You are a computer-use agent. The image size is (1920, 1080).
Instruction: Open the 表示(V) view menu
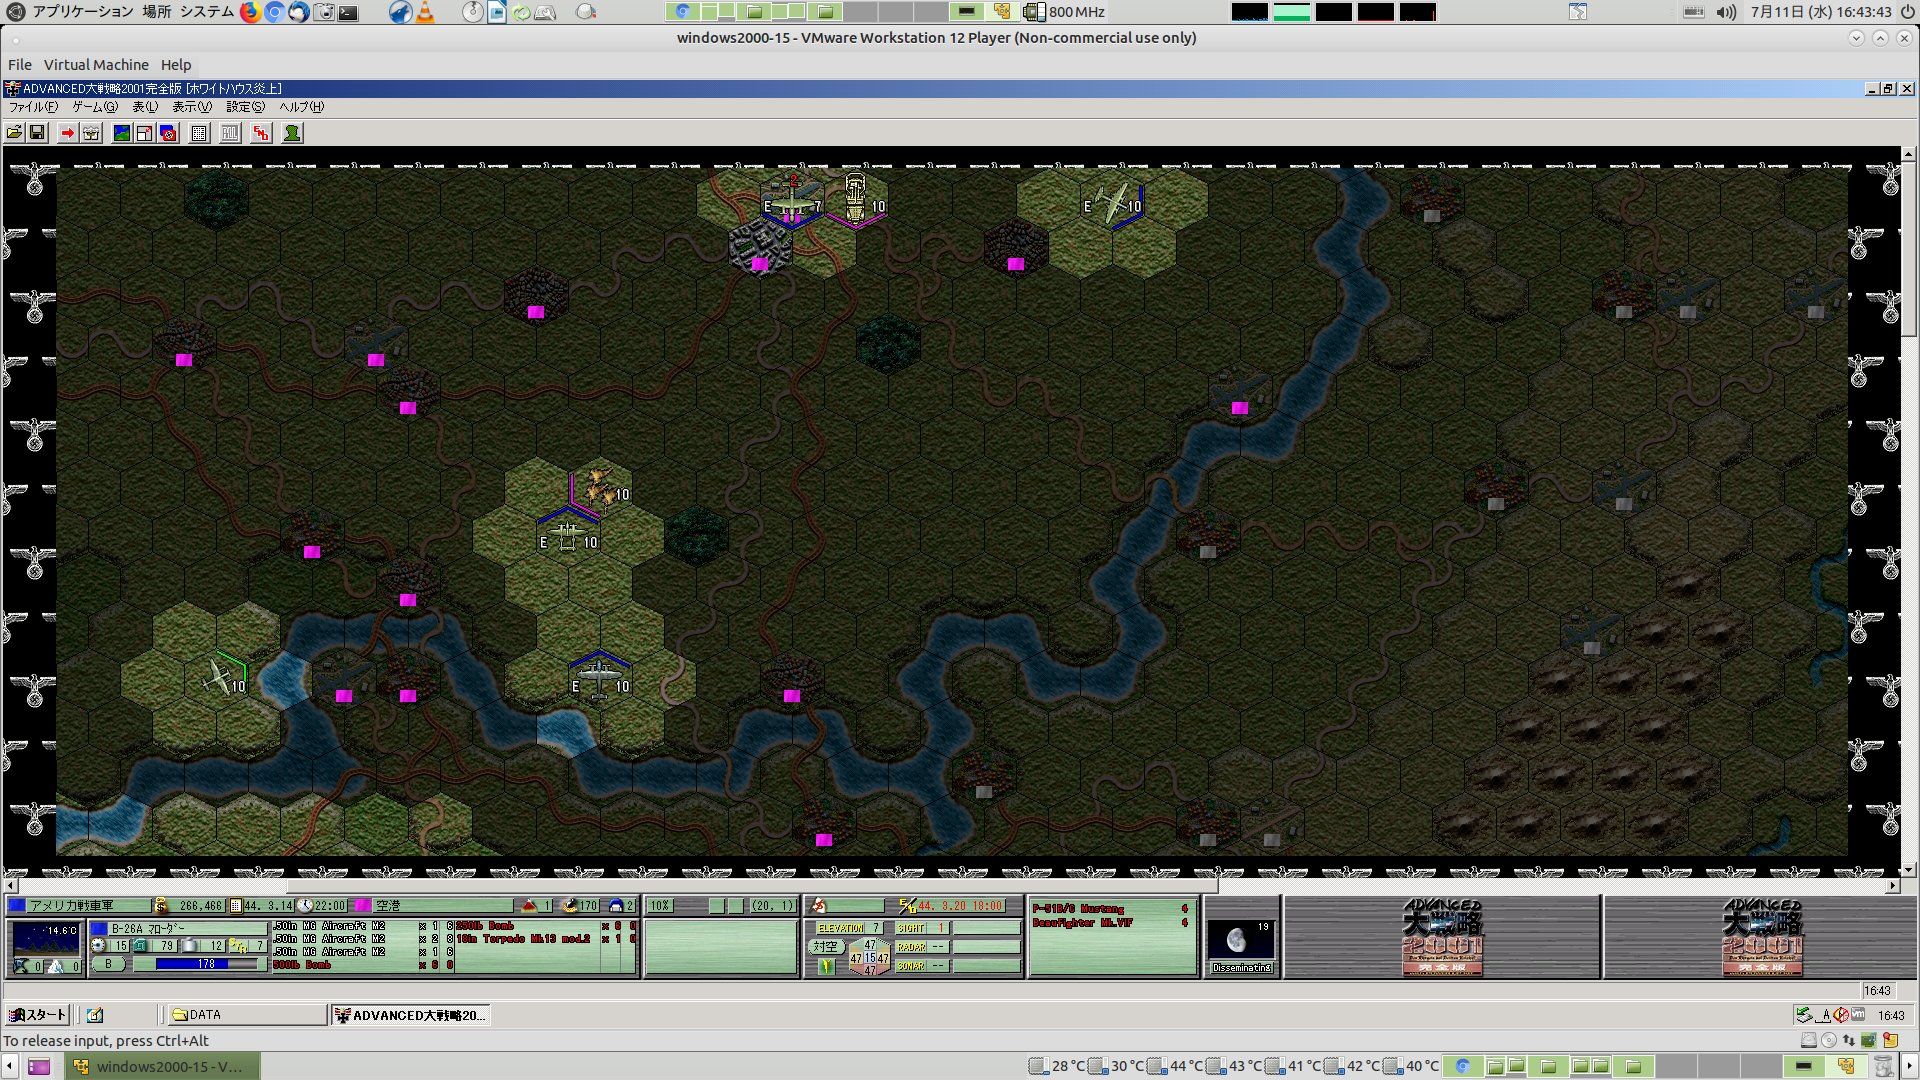(x=191, y=107)
